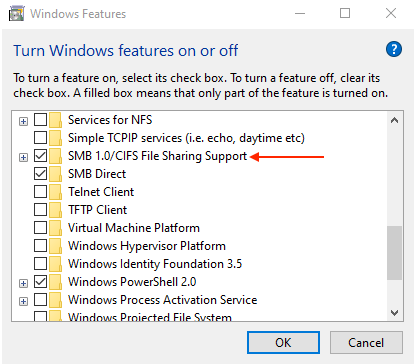The height and width of the screenshot is (364, 414).
Task: Click the Windows Identity Foundation 3.5 folder icon
Action: (55, 264)
